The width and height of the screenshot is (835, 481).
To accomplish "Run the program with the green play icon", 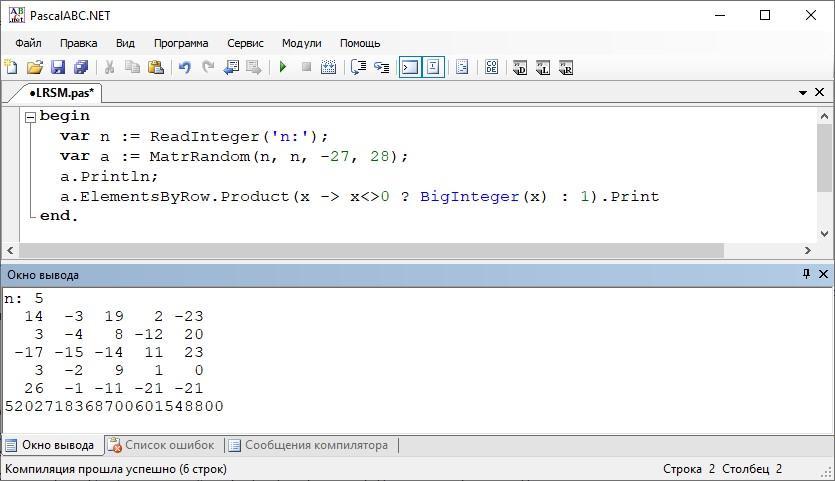I will pyautogui.click(x=283, y=68).
